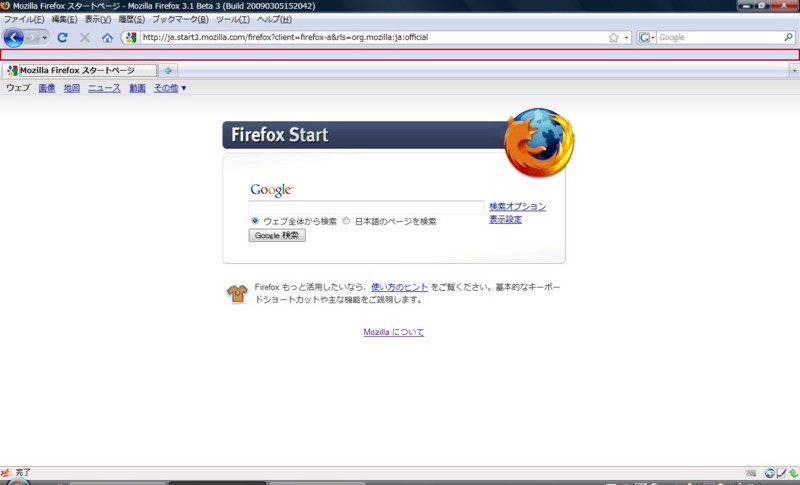Open the ツール(T) menu
This screenshot has height=485, width=800.
[x=233, y=19]
